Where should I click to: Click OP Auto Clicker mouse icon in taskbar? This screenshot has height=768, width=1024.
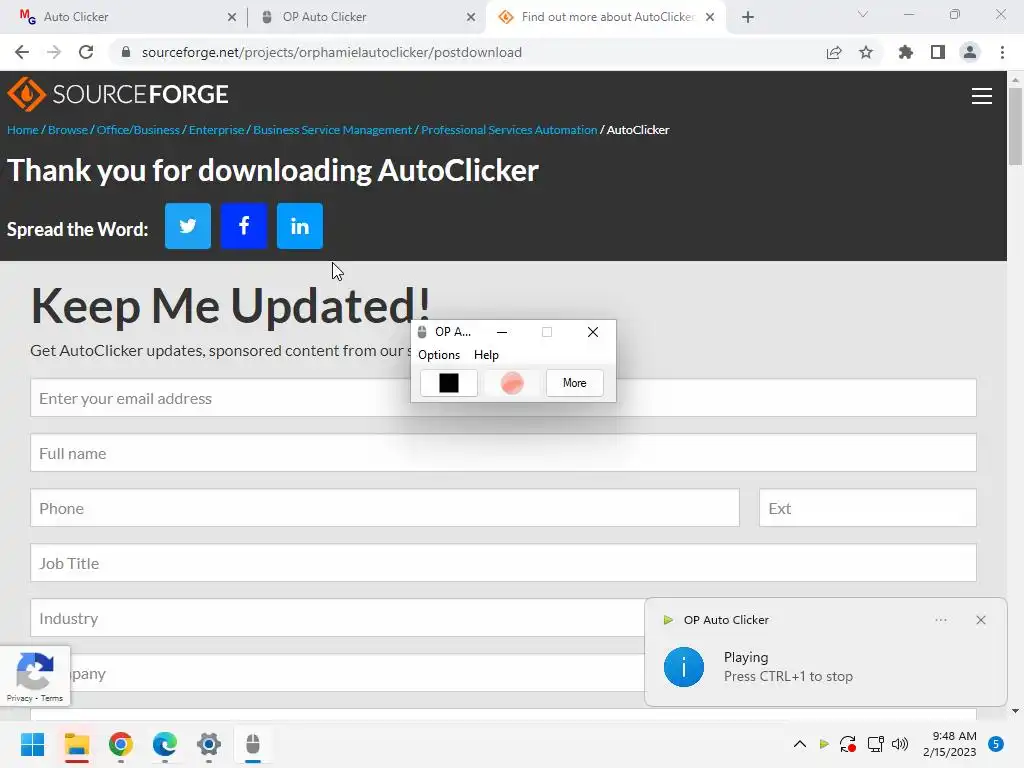(253, 744)
